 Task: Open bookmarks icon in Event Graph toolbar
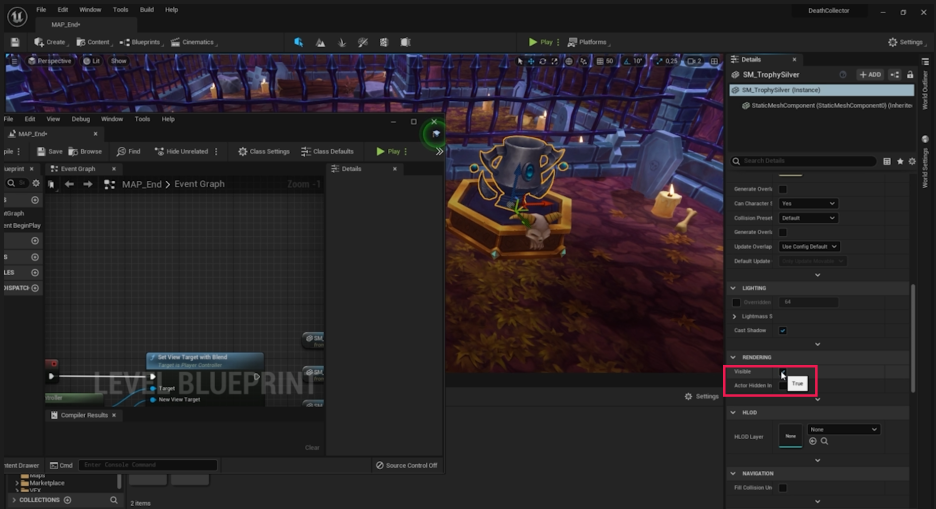[x=51, y=184]
